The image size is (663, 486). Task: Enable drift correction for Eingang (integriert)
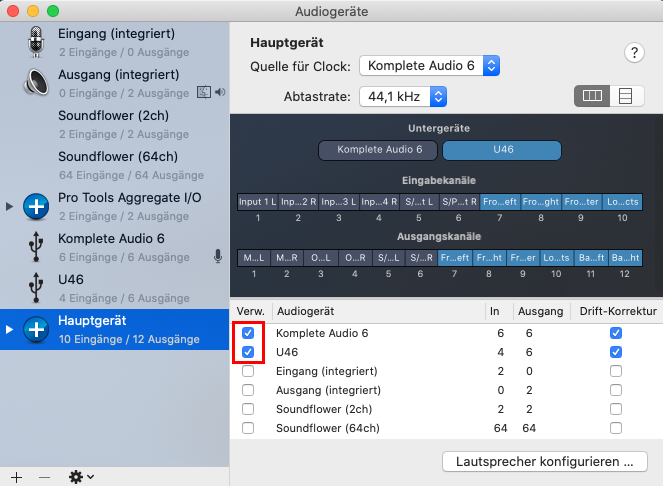pos(616,371)
